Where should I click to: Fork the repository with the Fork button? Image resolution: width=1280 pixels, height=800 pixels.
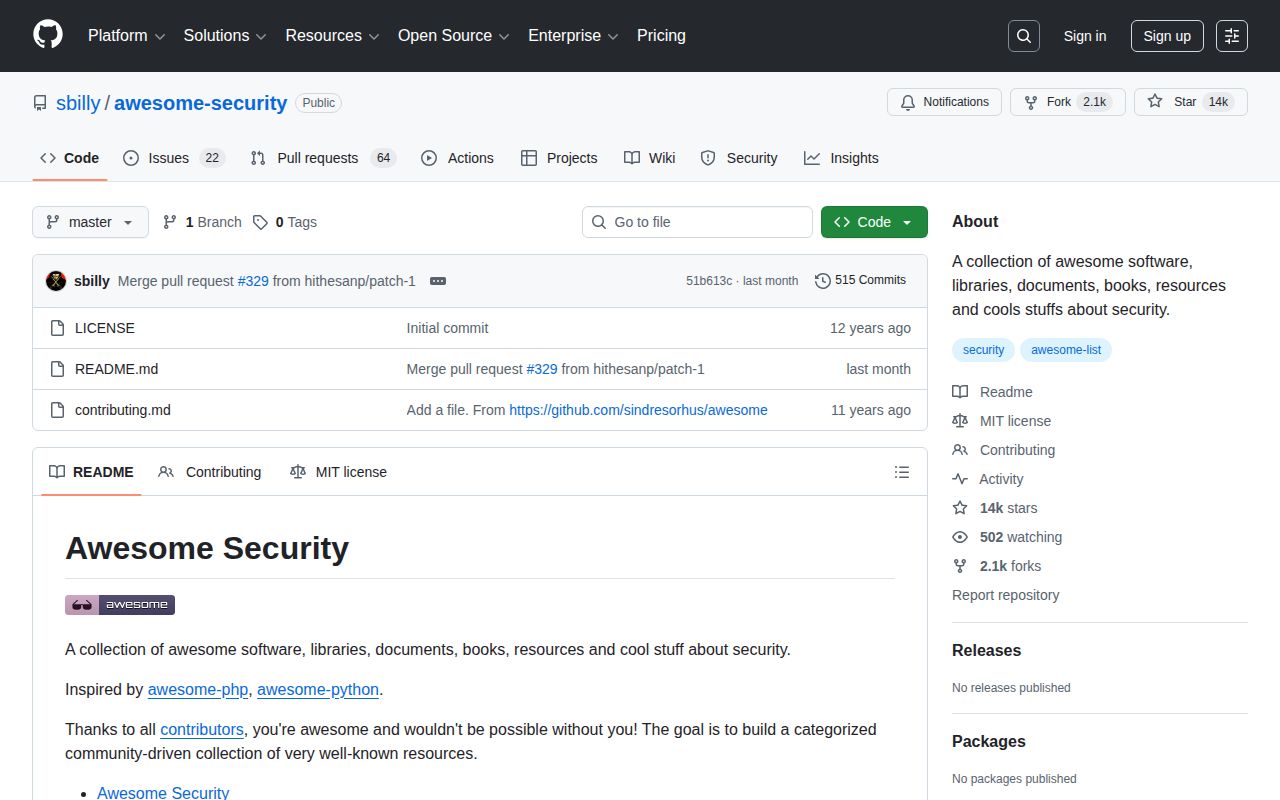[x=1067, y=101]
